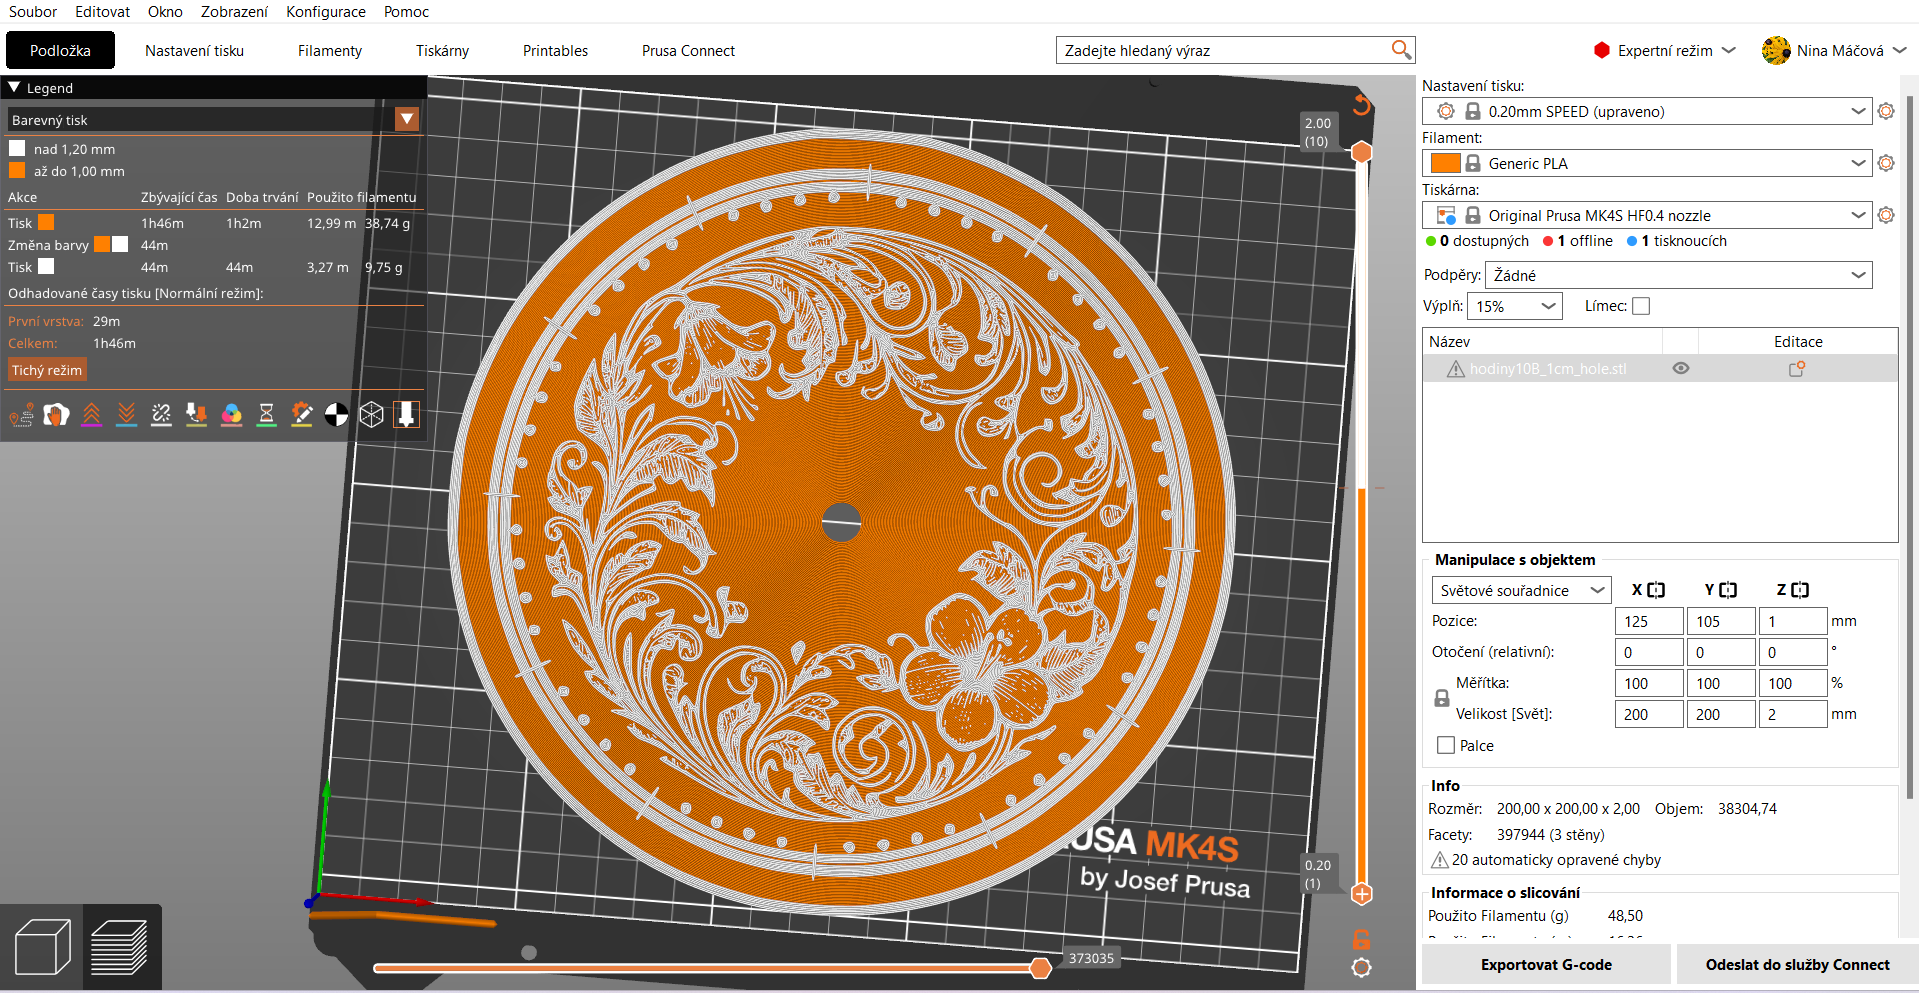Click the search magnifier icon

coord(1401,50)
